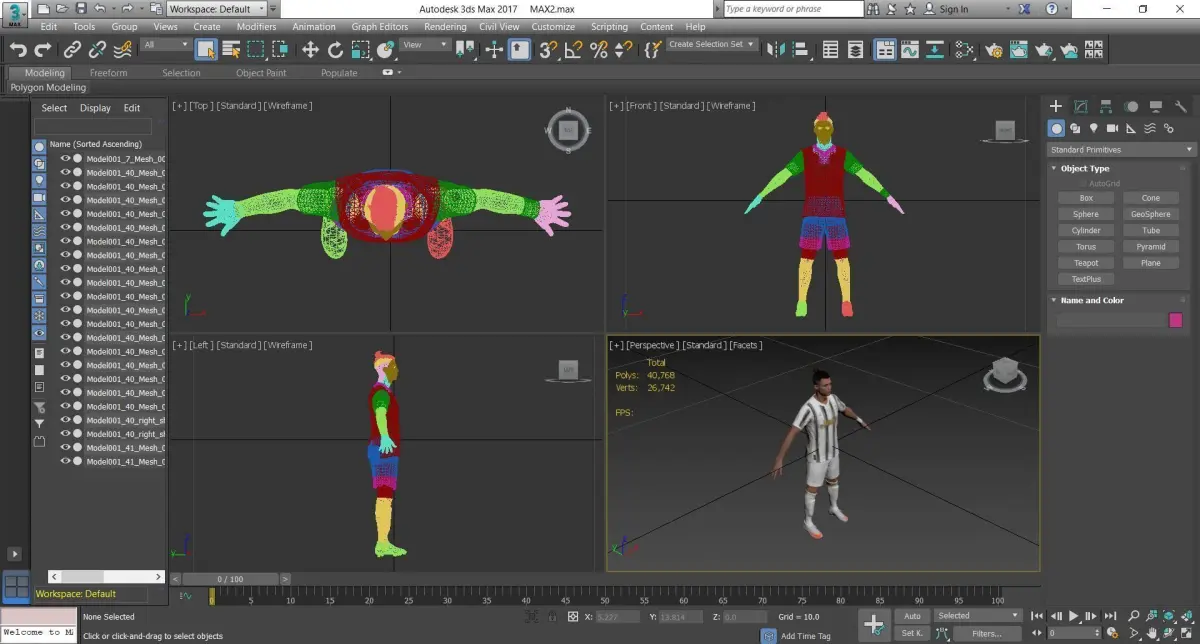Choose the Rectangular Selection Region tool
1200x644 pixels.
coord(256,49)
